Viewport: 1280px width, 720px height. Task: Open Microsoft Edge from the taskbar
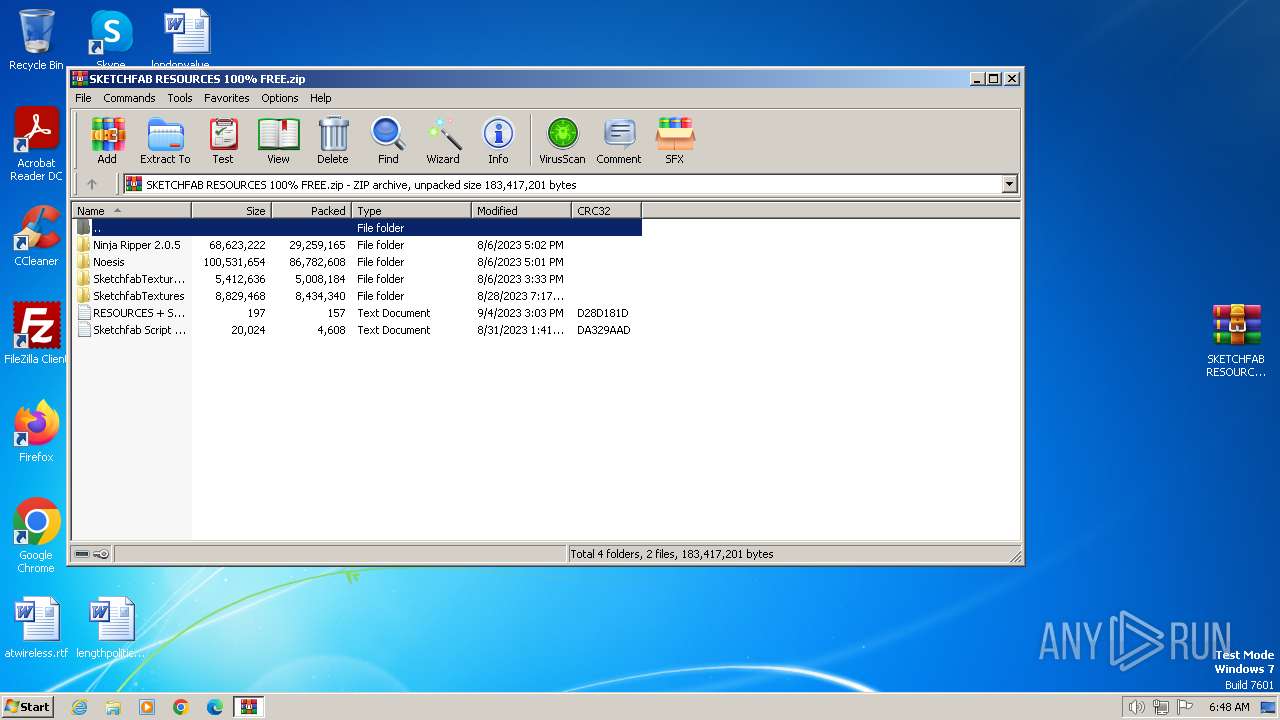tap(215, 707)
